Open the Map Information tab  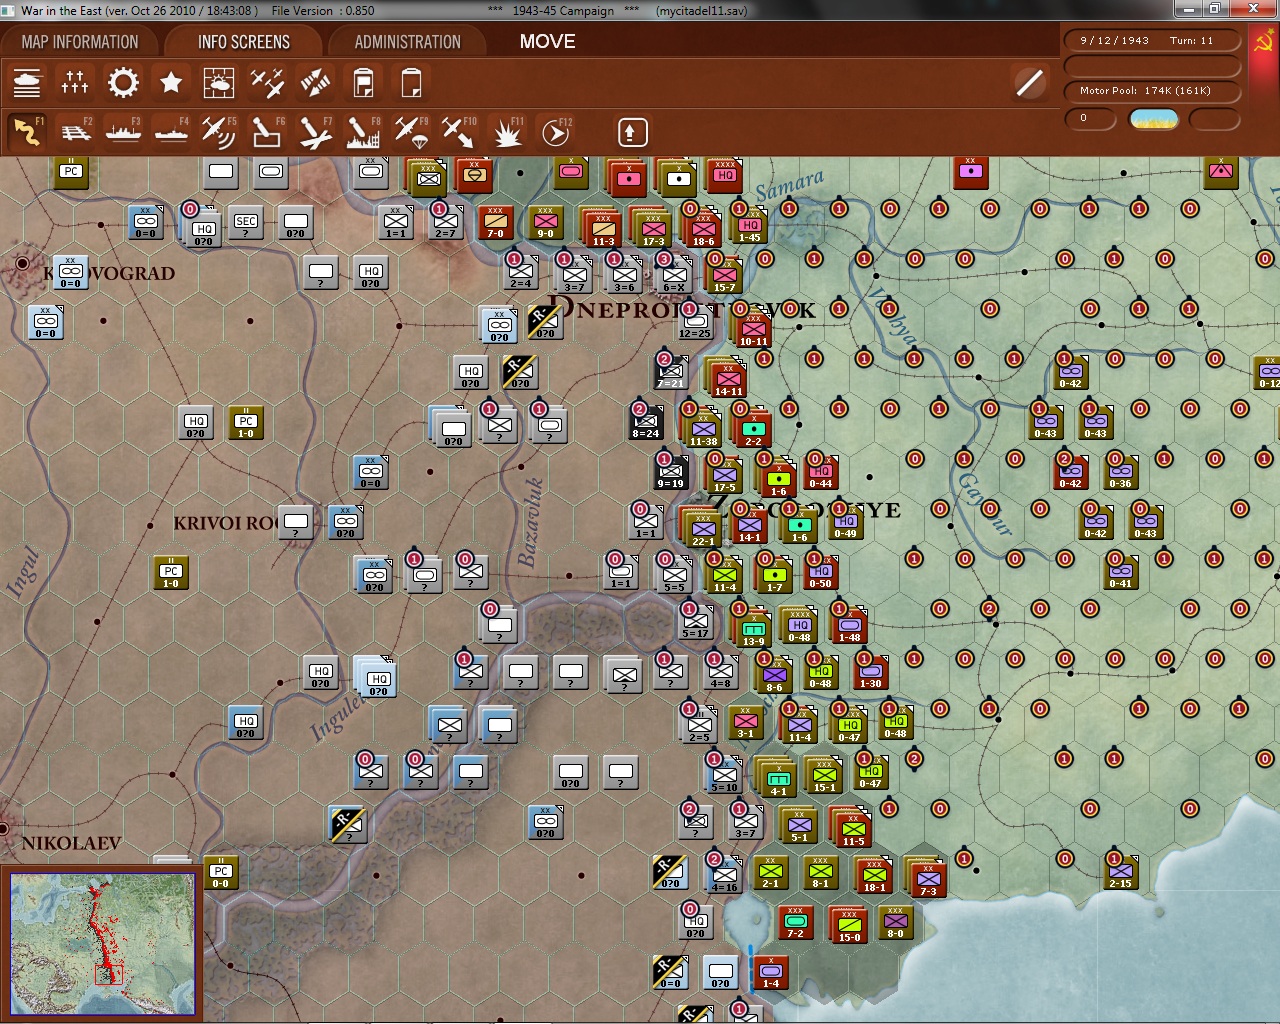tap(80, 42)
